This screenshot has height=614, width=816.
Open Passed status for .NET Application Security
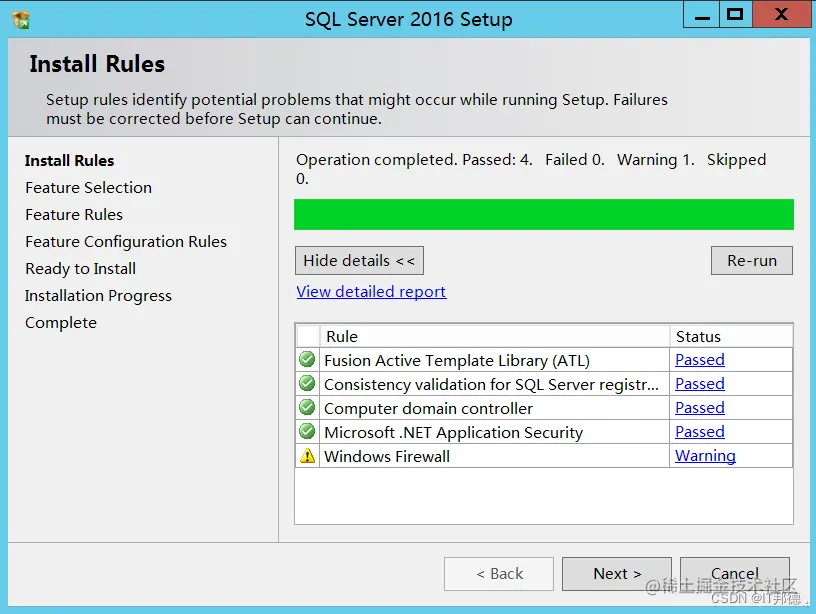point(699,431)
